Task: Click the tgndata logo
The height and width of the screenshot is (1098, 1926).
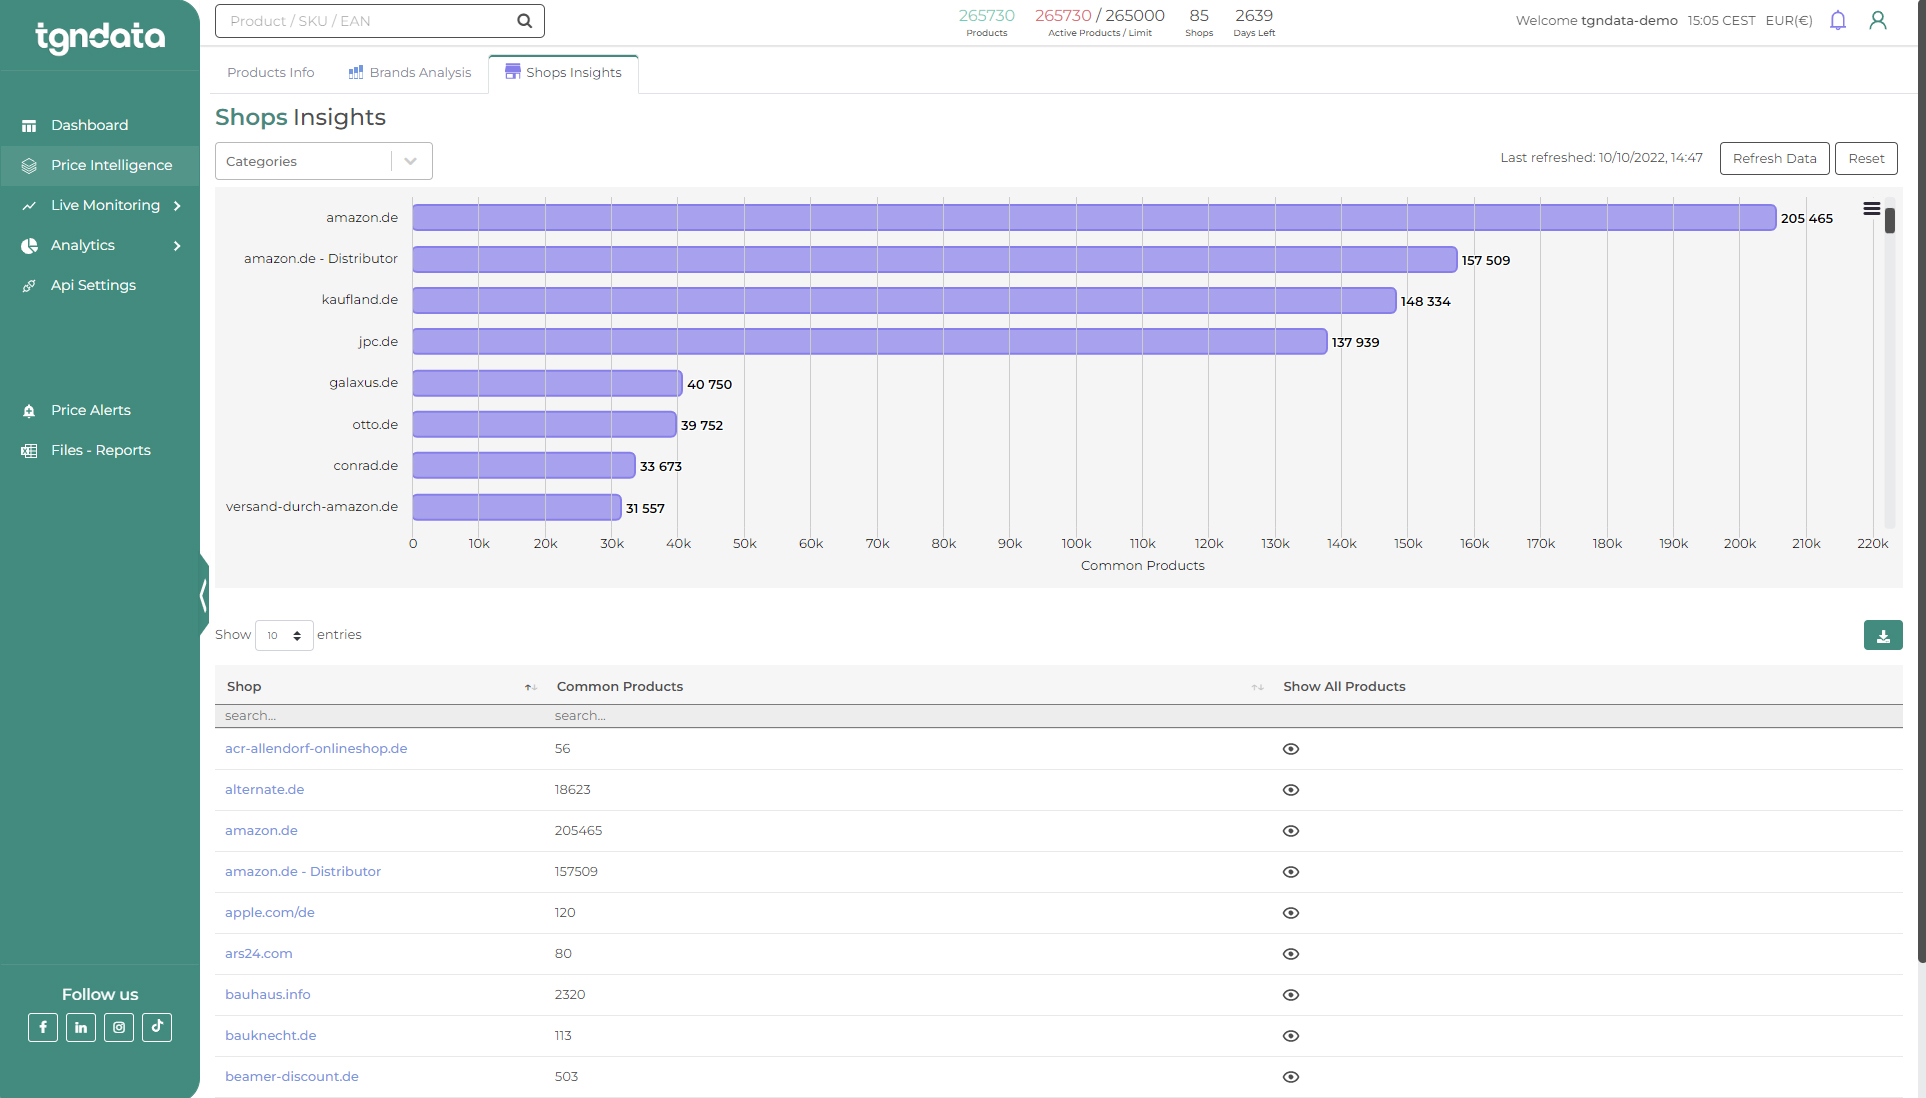Action: pos(100,37)
